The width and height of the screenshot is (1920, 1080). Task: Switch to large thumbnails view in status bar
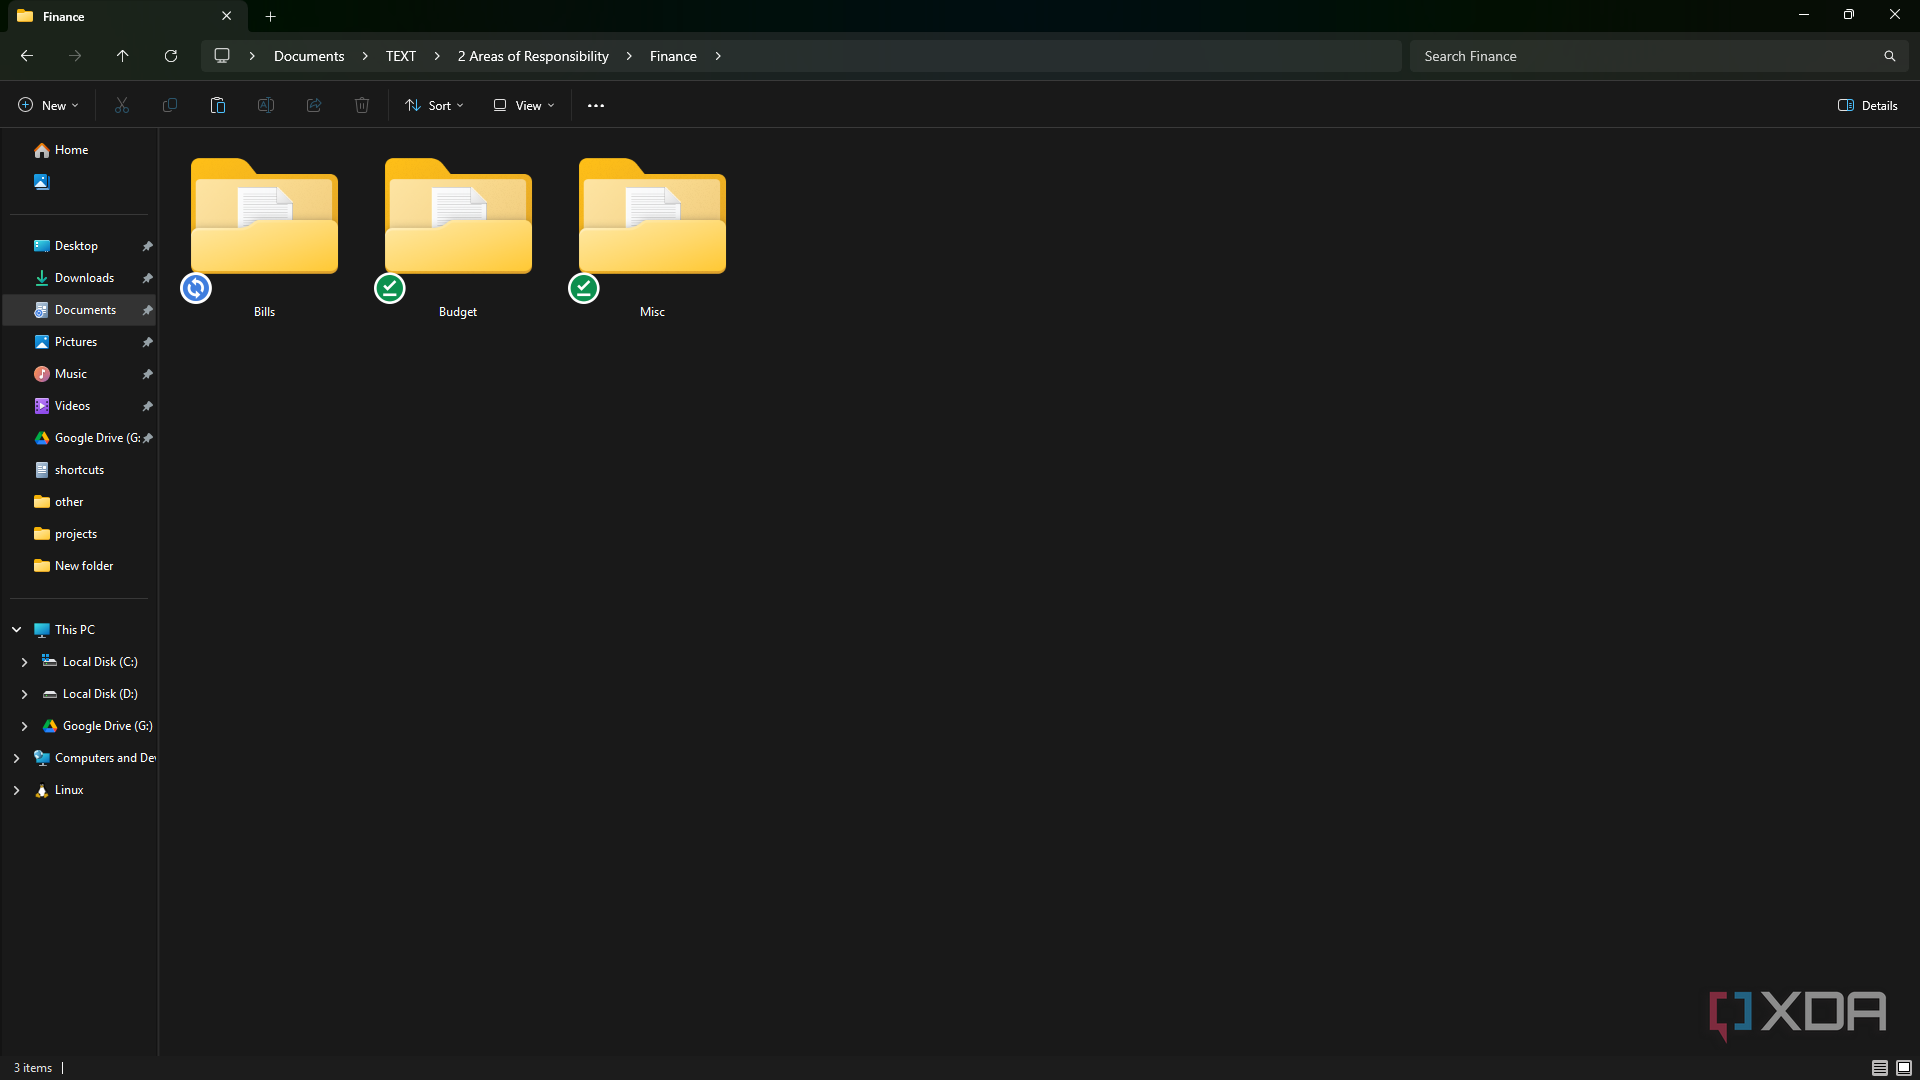(x=1904, y=1068)
